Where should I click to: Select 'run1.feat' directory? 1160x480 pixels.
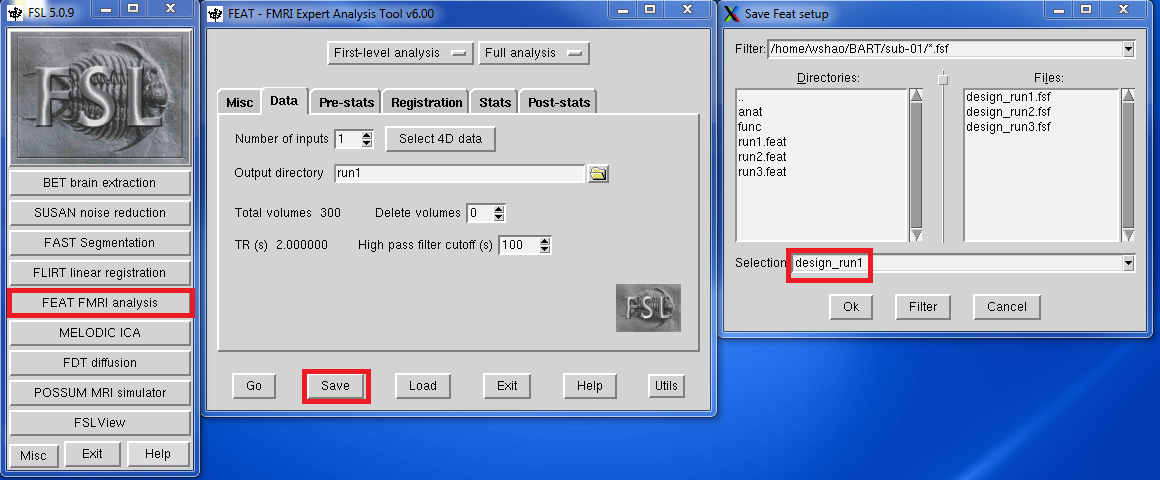click(x=762, y=141)
